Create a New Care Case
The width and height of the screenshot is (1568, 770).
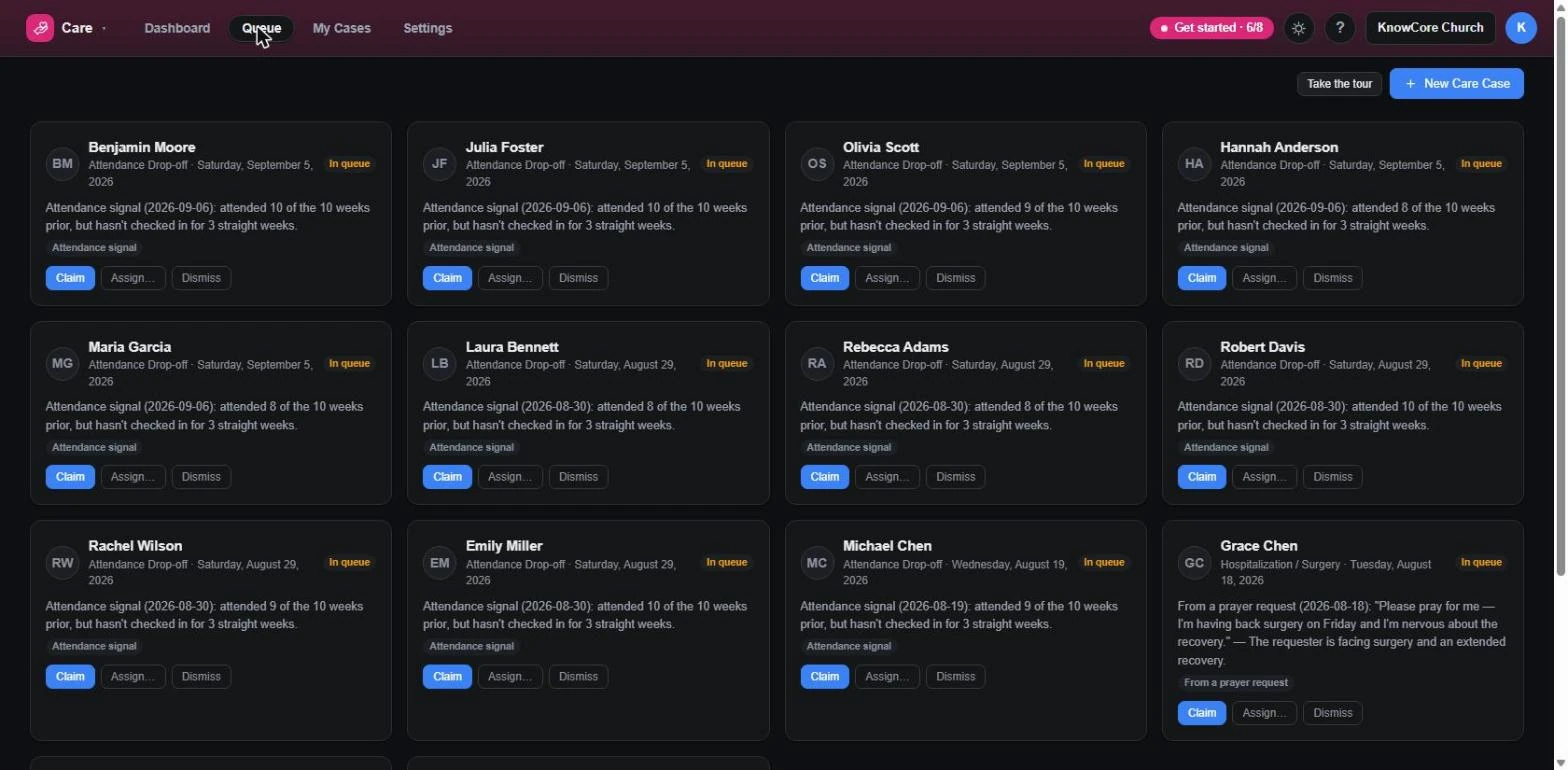tap(1456, 84)
